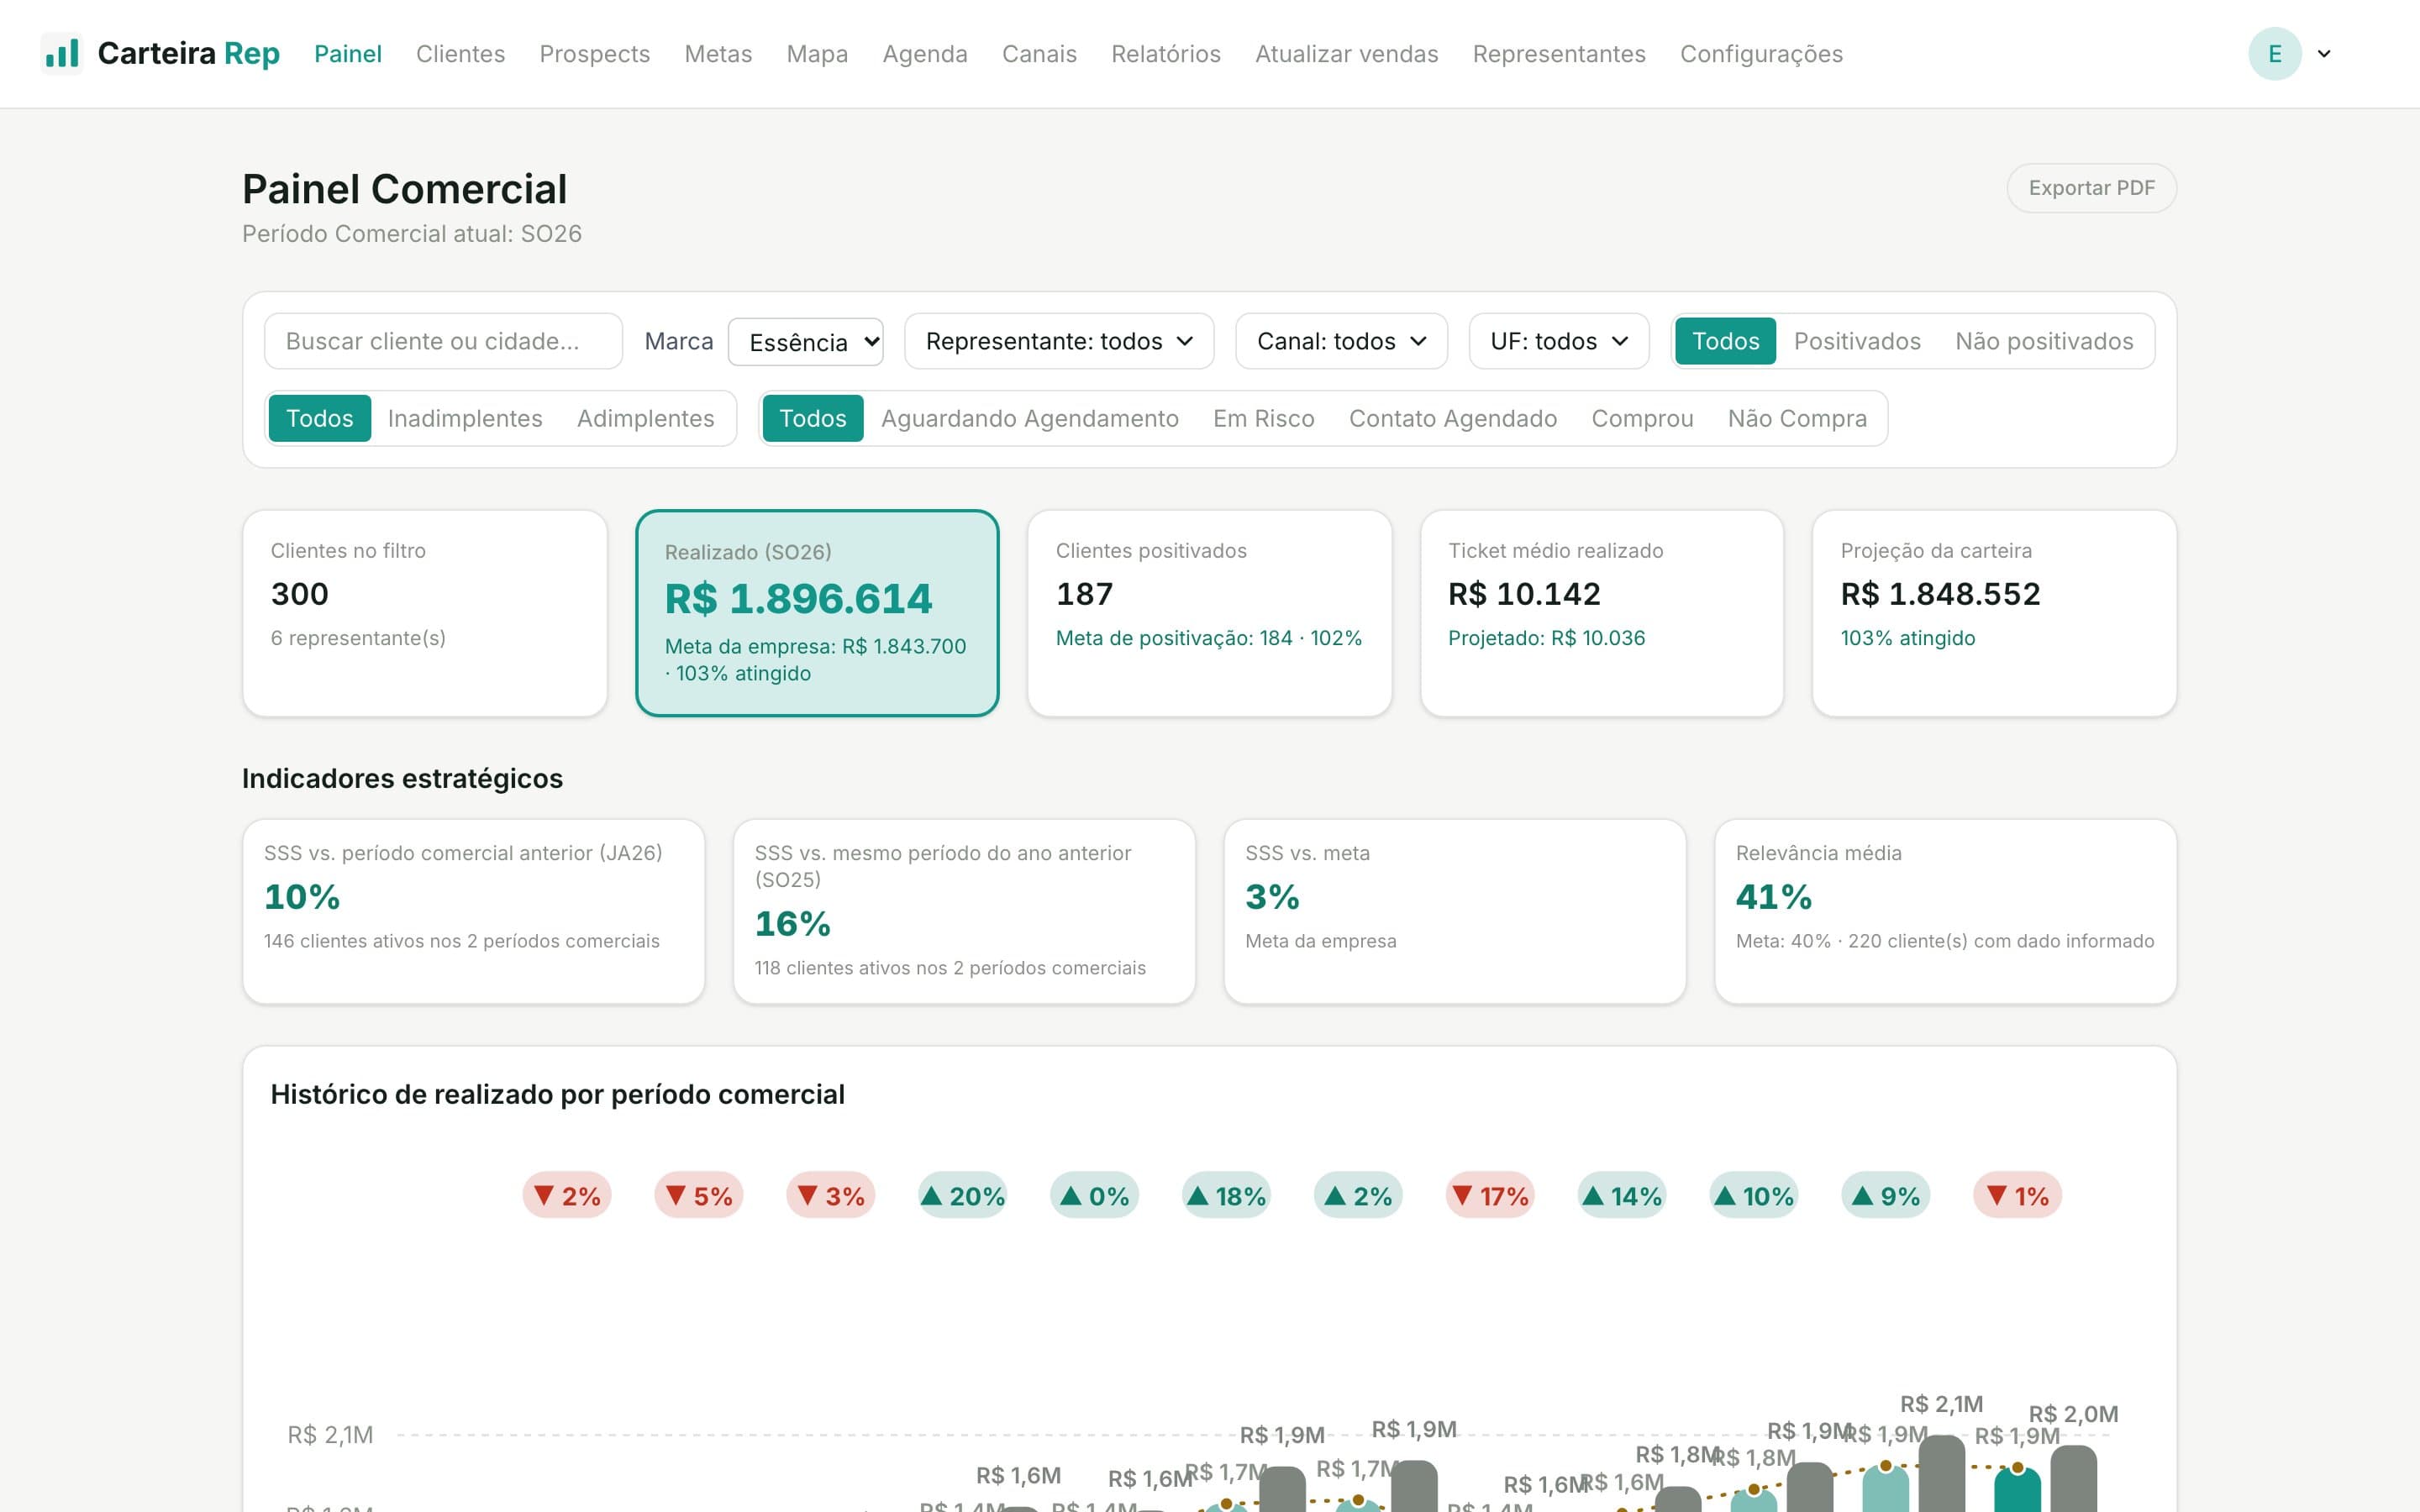Select the Contato Agendado status filter
This screenshot has height=1512, width=2420.
click(x=1453, y=418)
